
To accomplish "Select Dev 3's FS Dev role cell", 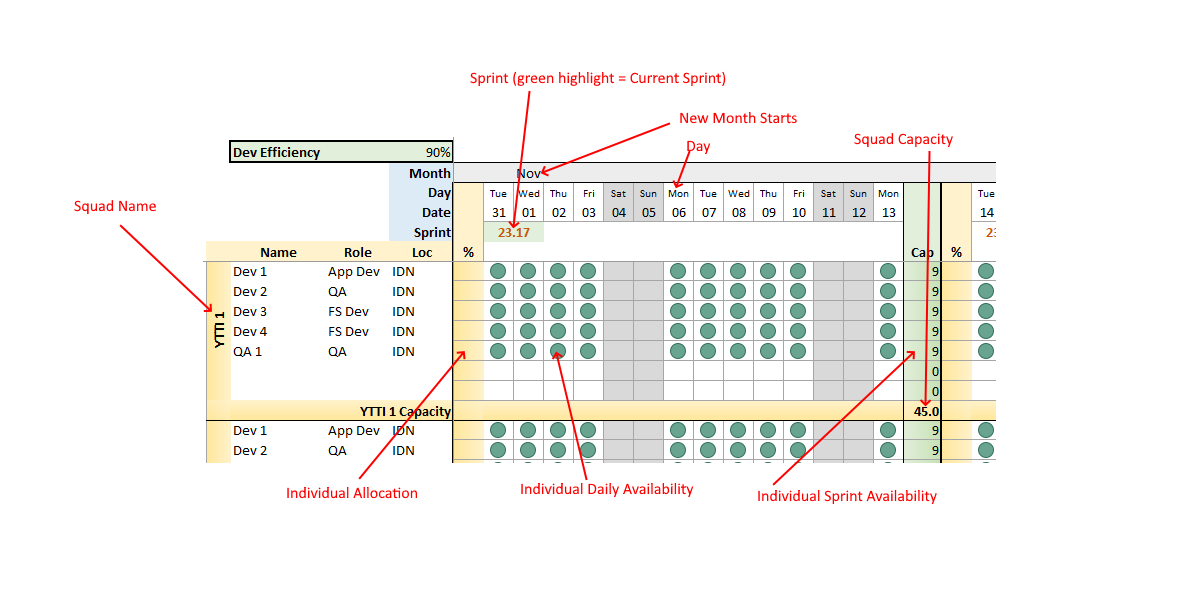I will pos(348,311).
